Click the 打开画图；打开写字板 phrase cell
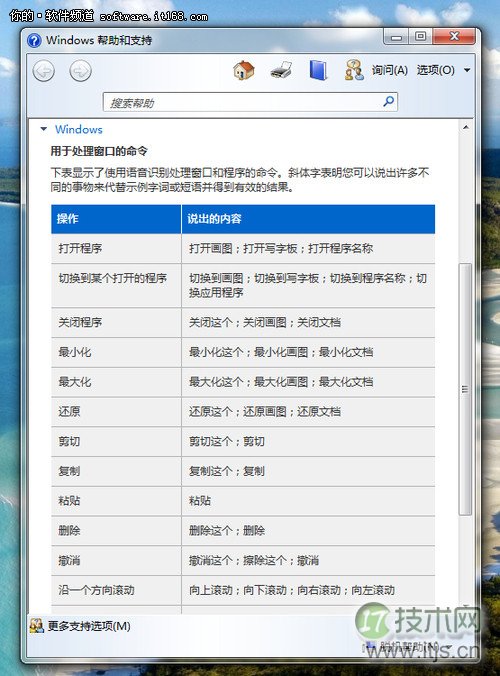500x676 pixels. point(308,249)
